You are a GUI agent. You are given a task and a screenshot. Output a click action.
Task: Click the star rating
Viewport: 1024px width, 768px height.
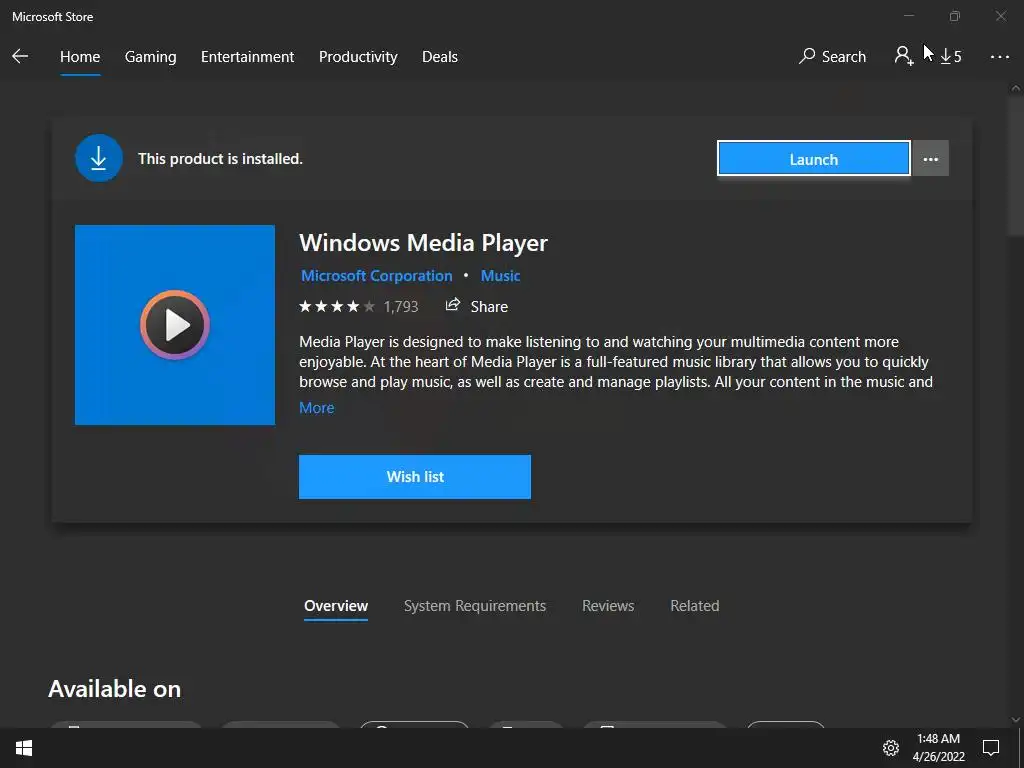point(337,306)
